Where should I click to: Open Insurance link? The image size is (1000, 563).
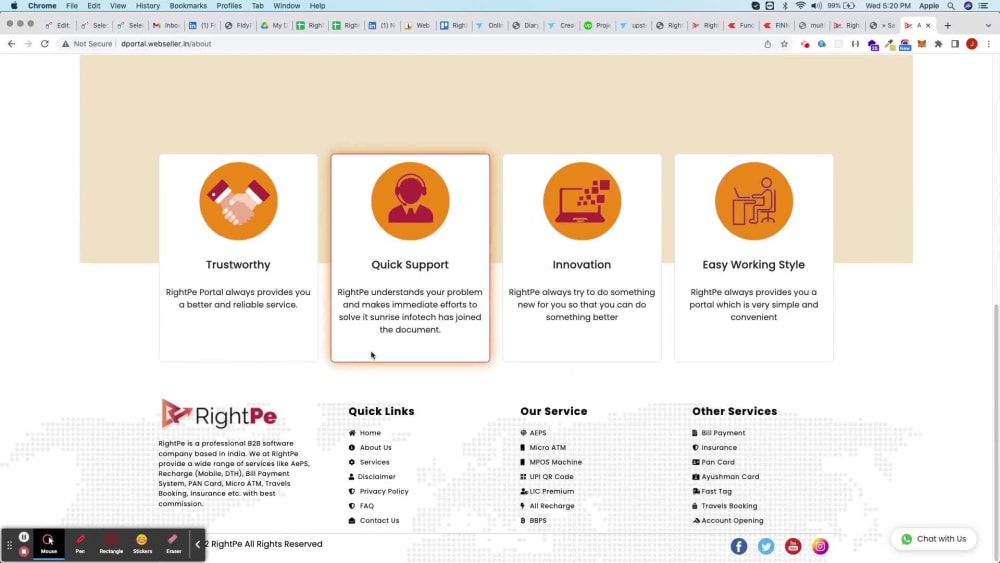click(719, 448)
